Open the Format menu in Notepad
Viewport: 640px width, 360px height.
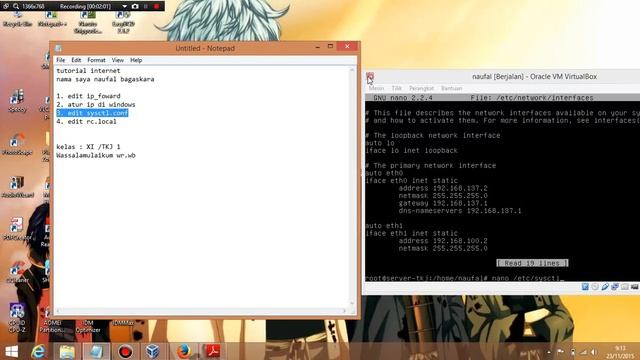coord(96,60)
